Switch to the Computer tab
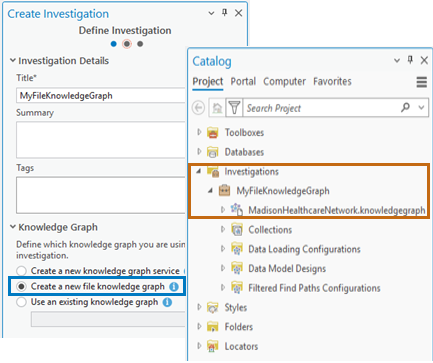Viewport: 433px width, 363px height. pos(284,81)
